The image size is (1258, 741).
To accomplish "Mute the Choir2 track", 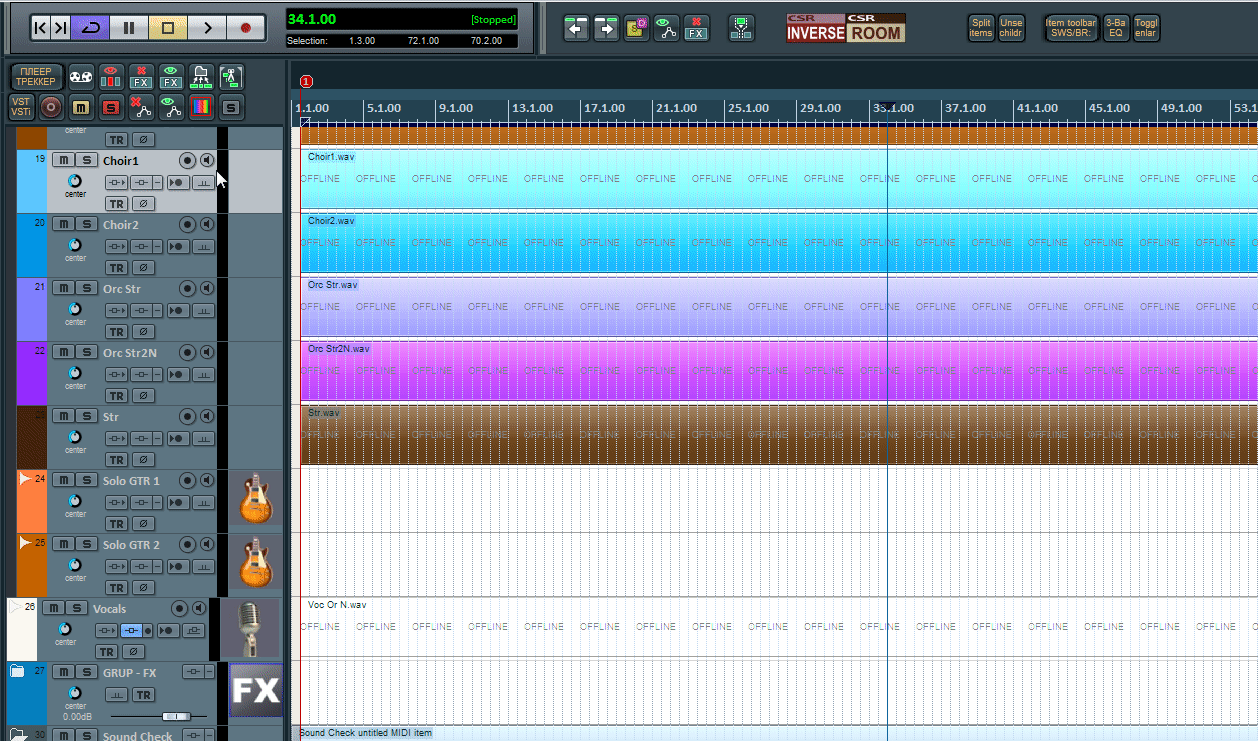I will pyautogui.click(x=64, y=225).
